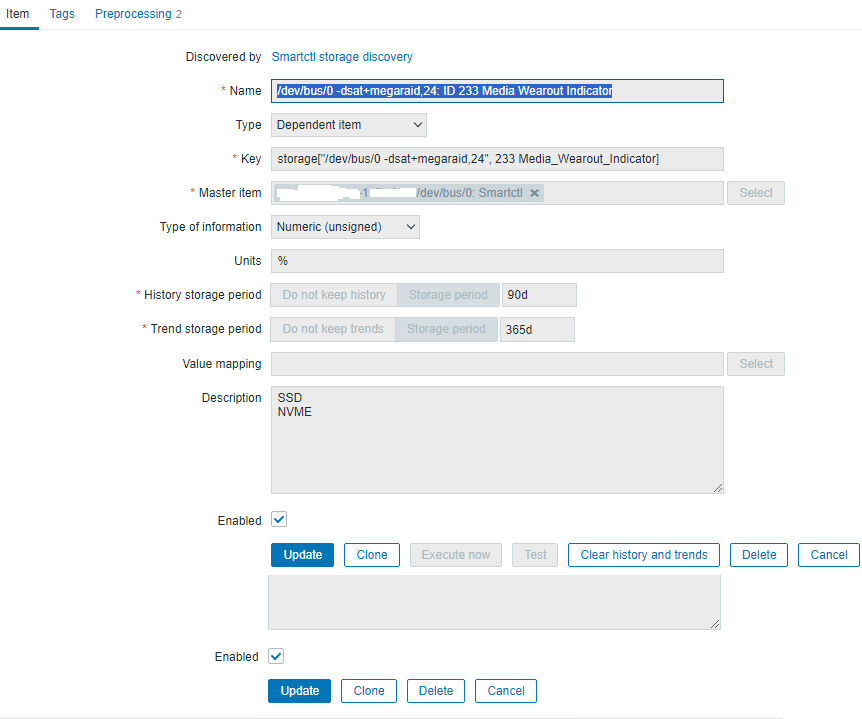Toggle the upper Enabled checkbox
Viewport: 862px width, 719px height.
coord(279,519)
